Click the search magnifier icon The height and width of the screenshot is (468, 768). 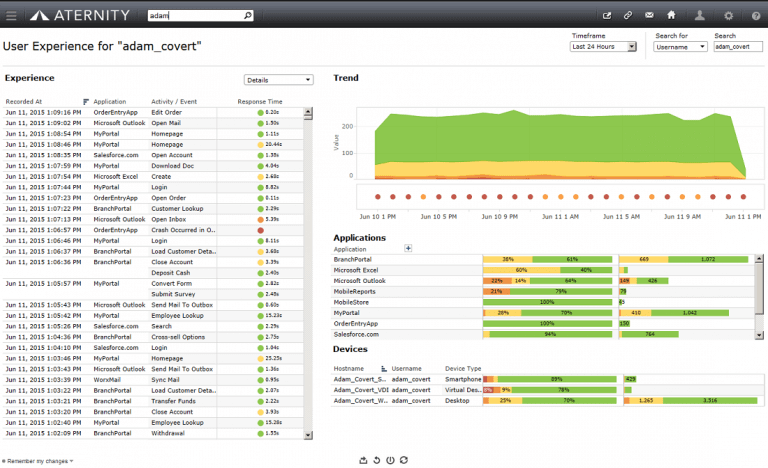tap(248, 16)
